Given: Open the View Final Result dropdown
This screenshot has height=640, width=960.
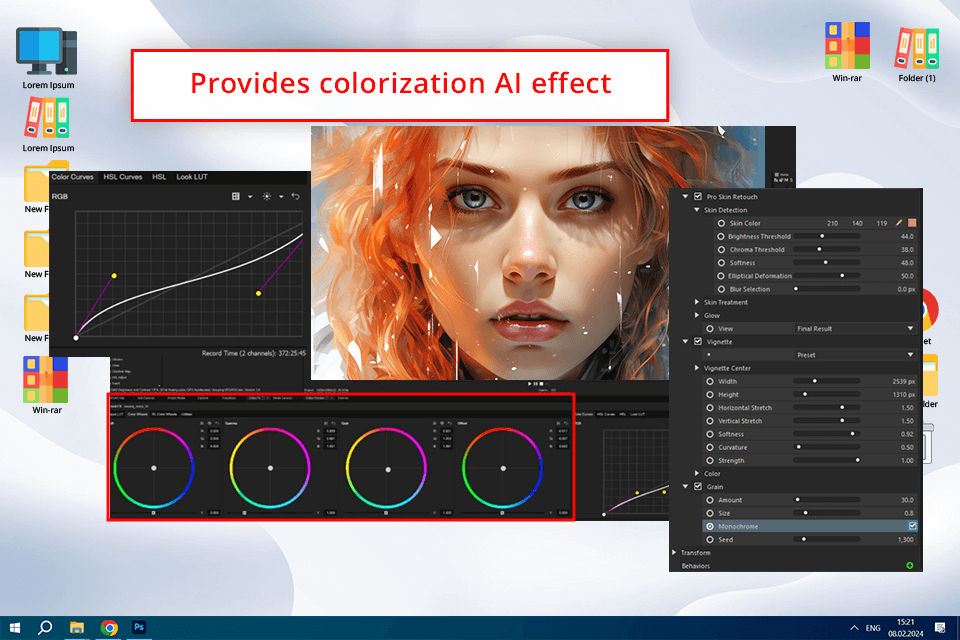Looking at the screenshot, I should pyautogui.click(x=855, y=329).
